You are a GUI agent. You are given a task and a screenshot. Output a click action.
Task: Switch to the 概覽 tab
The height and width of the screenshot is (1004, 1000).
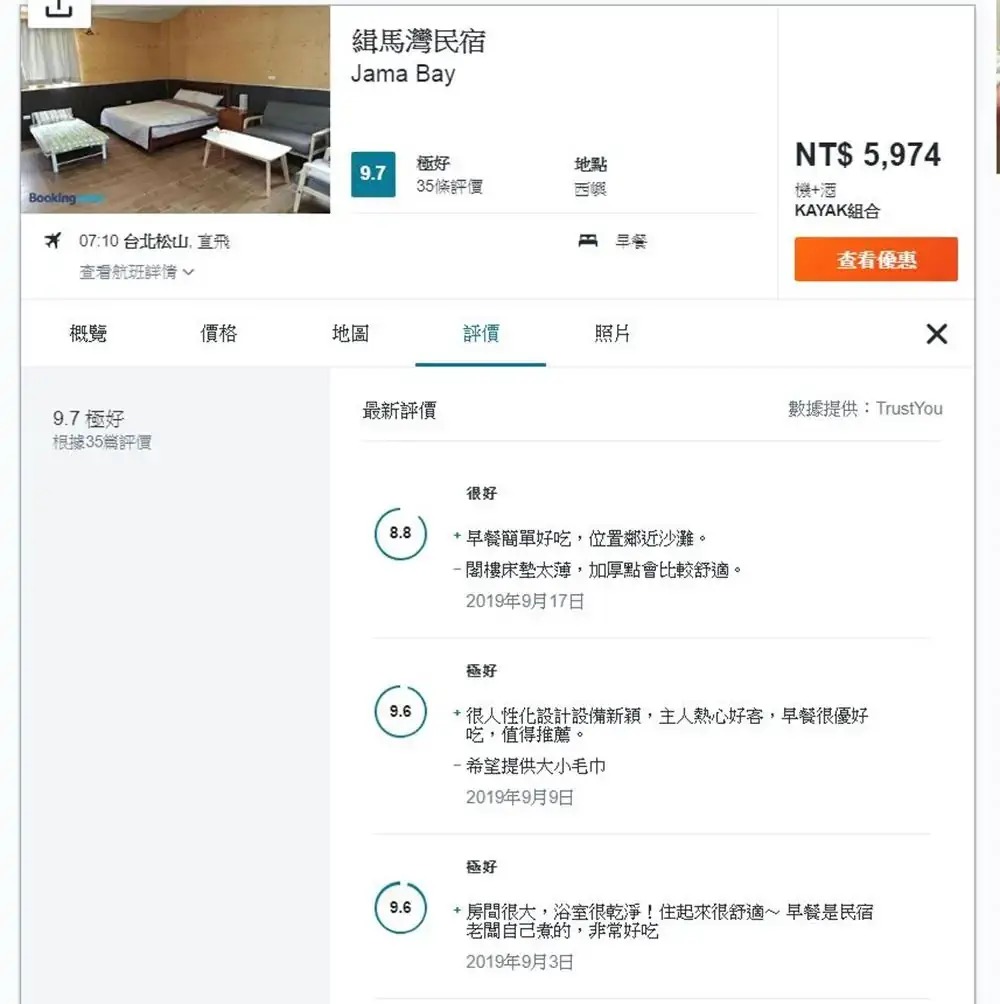tap(88, 334)
